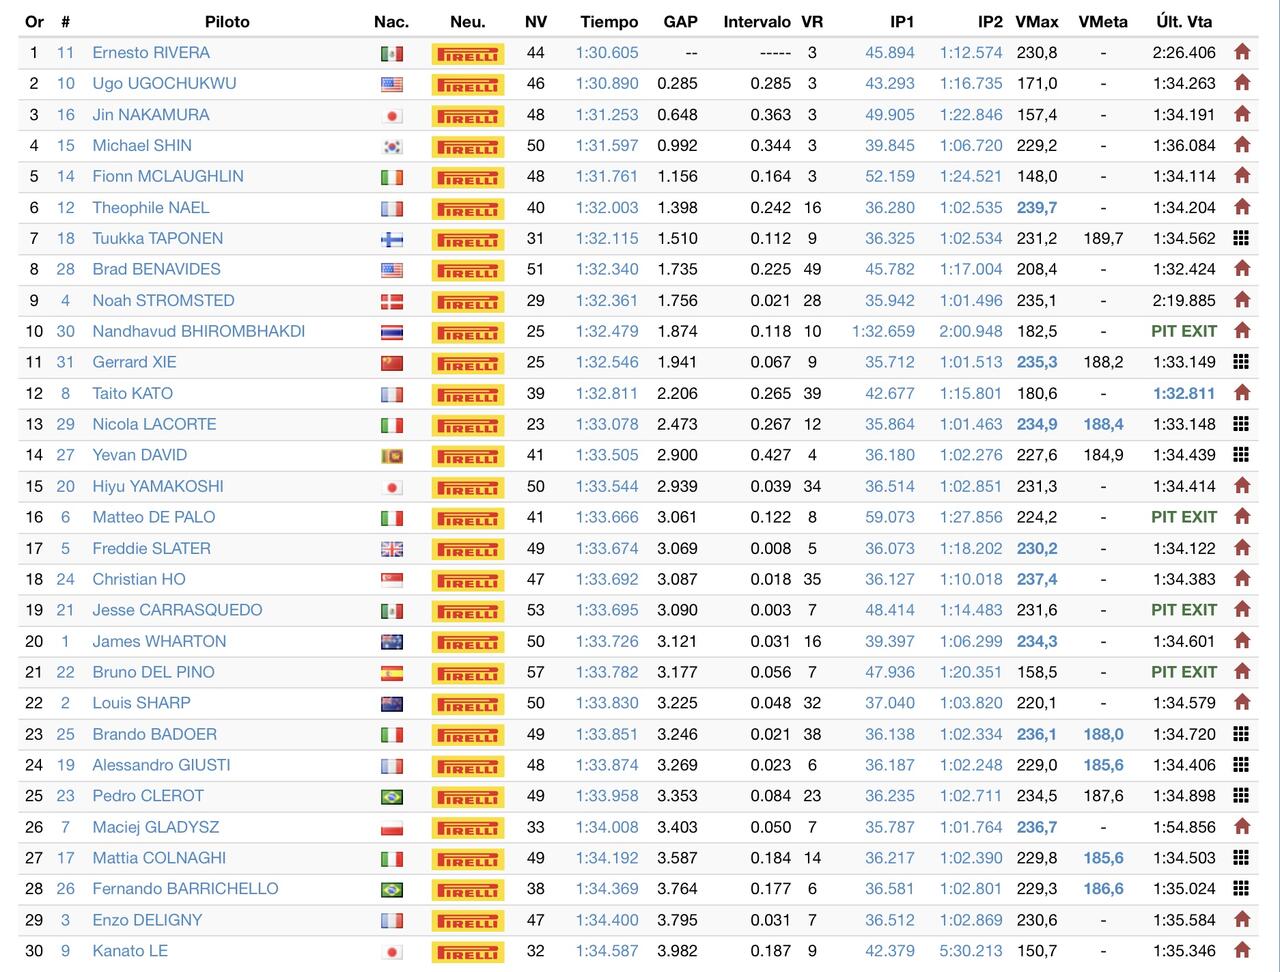Open Nandhavud BHIROMBHAKDI driver link

coord(198,331)
